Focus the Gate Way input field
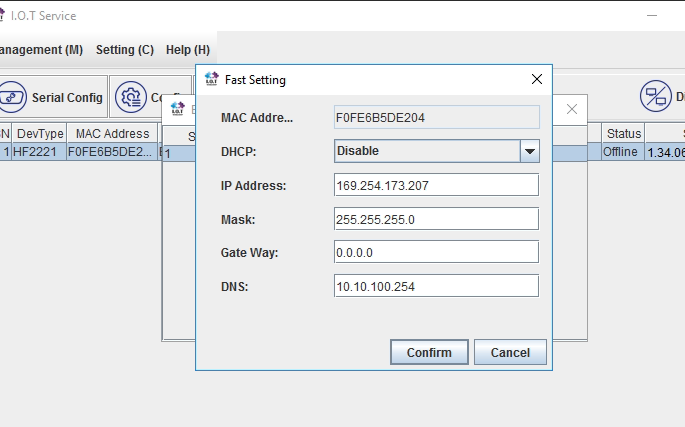The height and width of the screenshot is (427, 685). click(436, 252)
